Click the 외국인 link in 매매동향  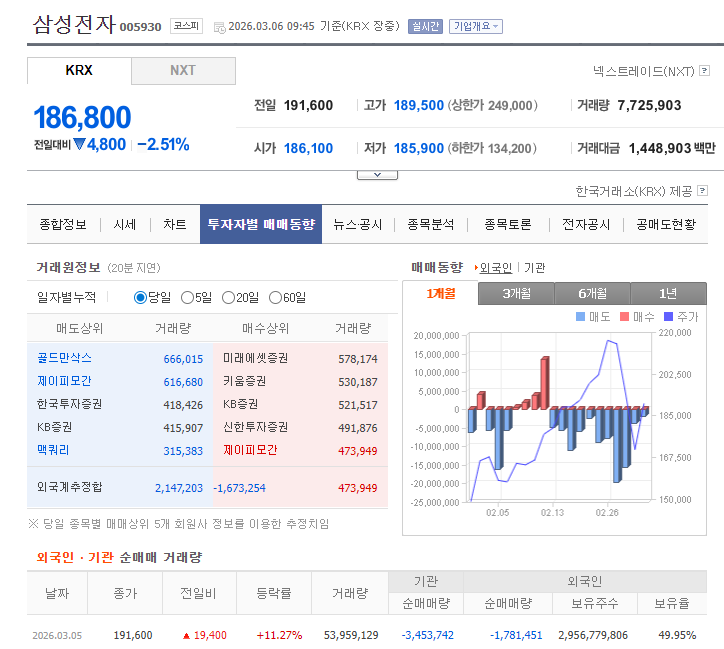[496, 268]
